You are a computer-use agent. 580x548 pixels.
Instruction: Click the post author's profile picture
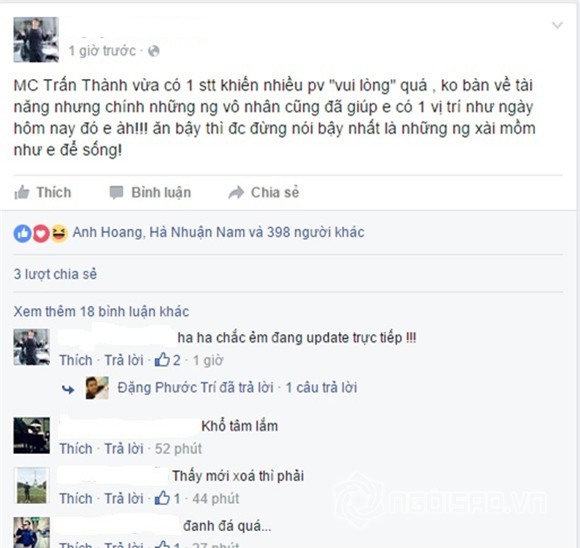tap(36, 40)
